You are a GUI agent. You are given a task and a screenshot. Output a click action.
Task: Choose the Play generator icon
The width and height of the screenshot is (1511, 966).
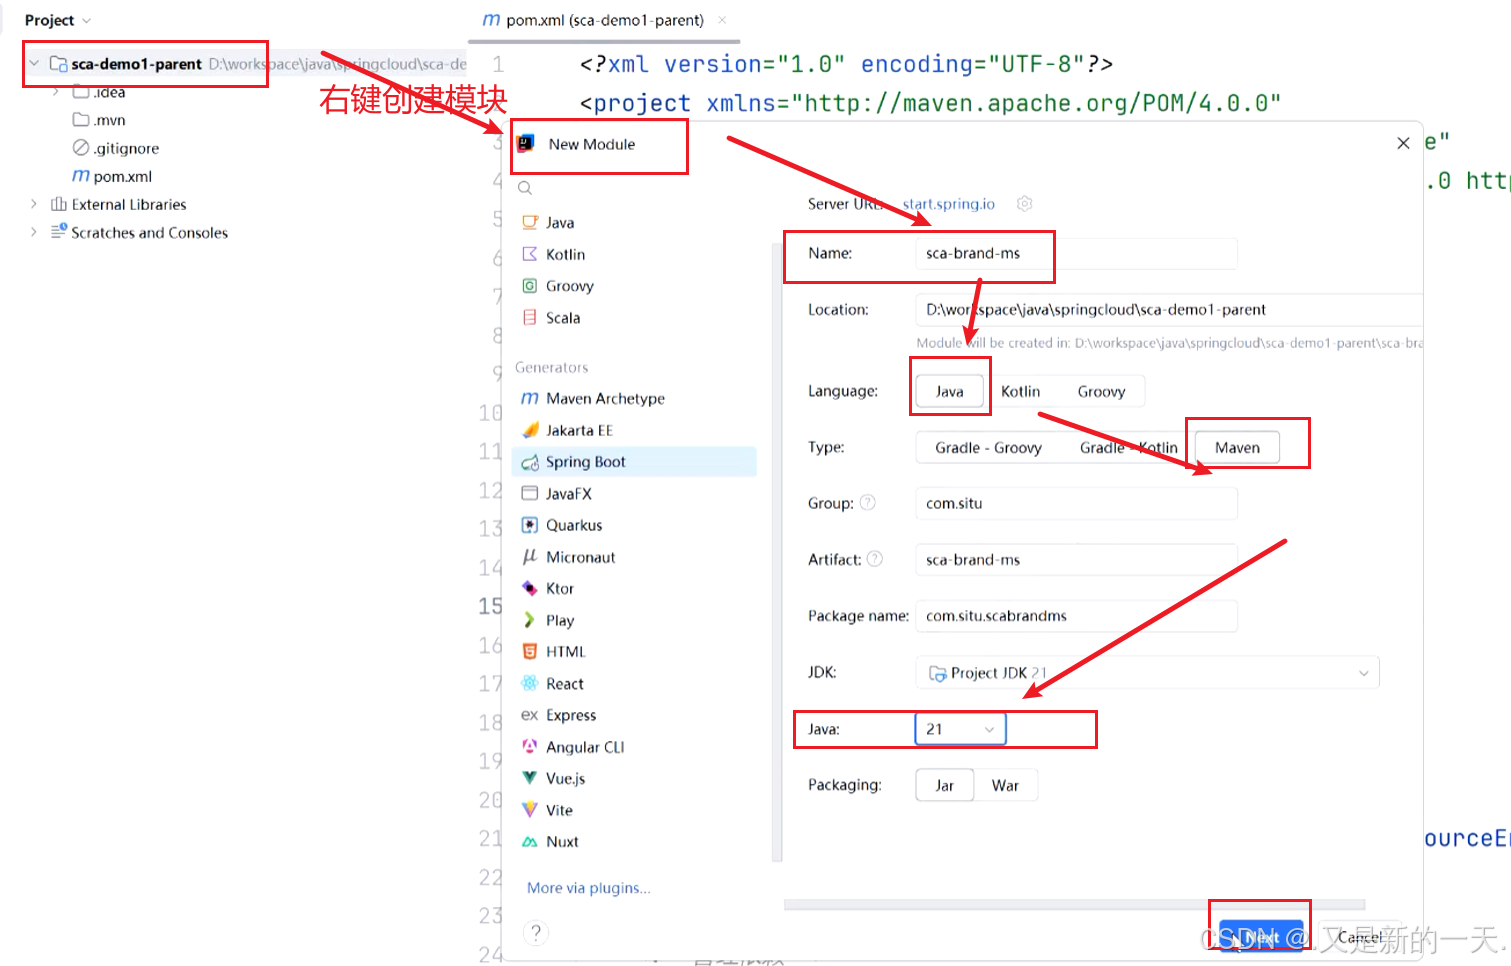(530, 620)
